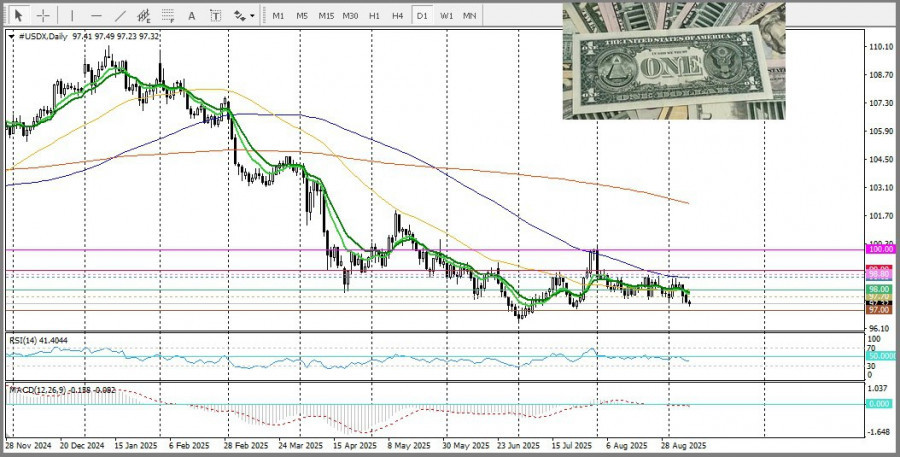Choose the equidistant channel tool
This screenshot has height=457, width=900.
pos(145,16)
